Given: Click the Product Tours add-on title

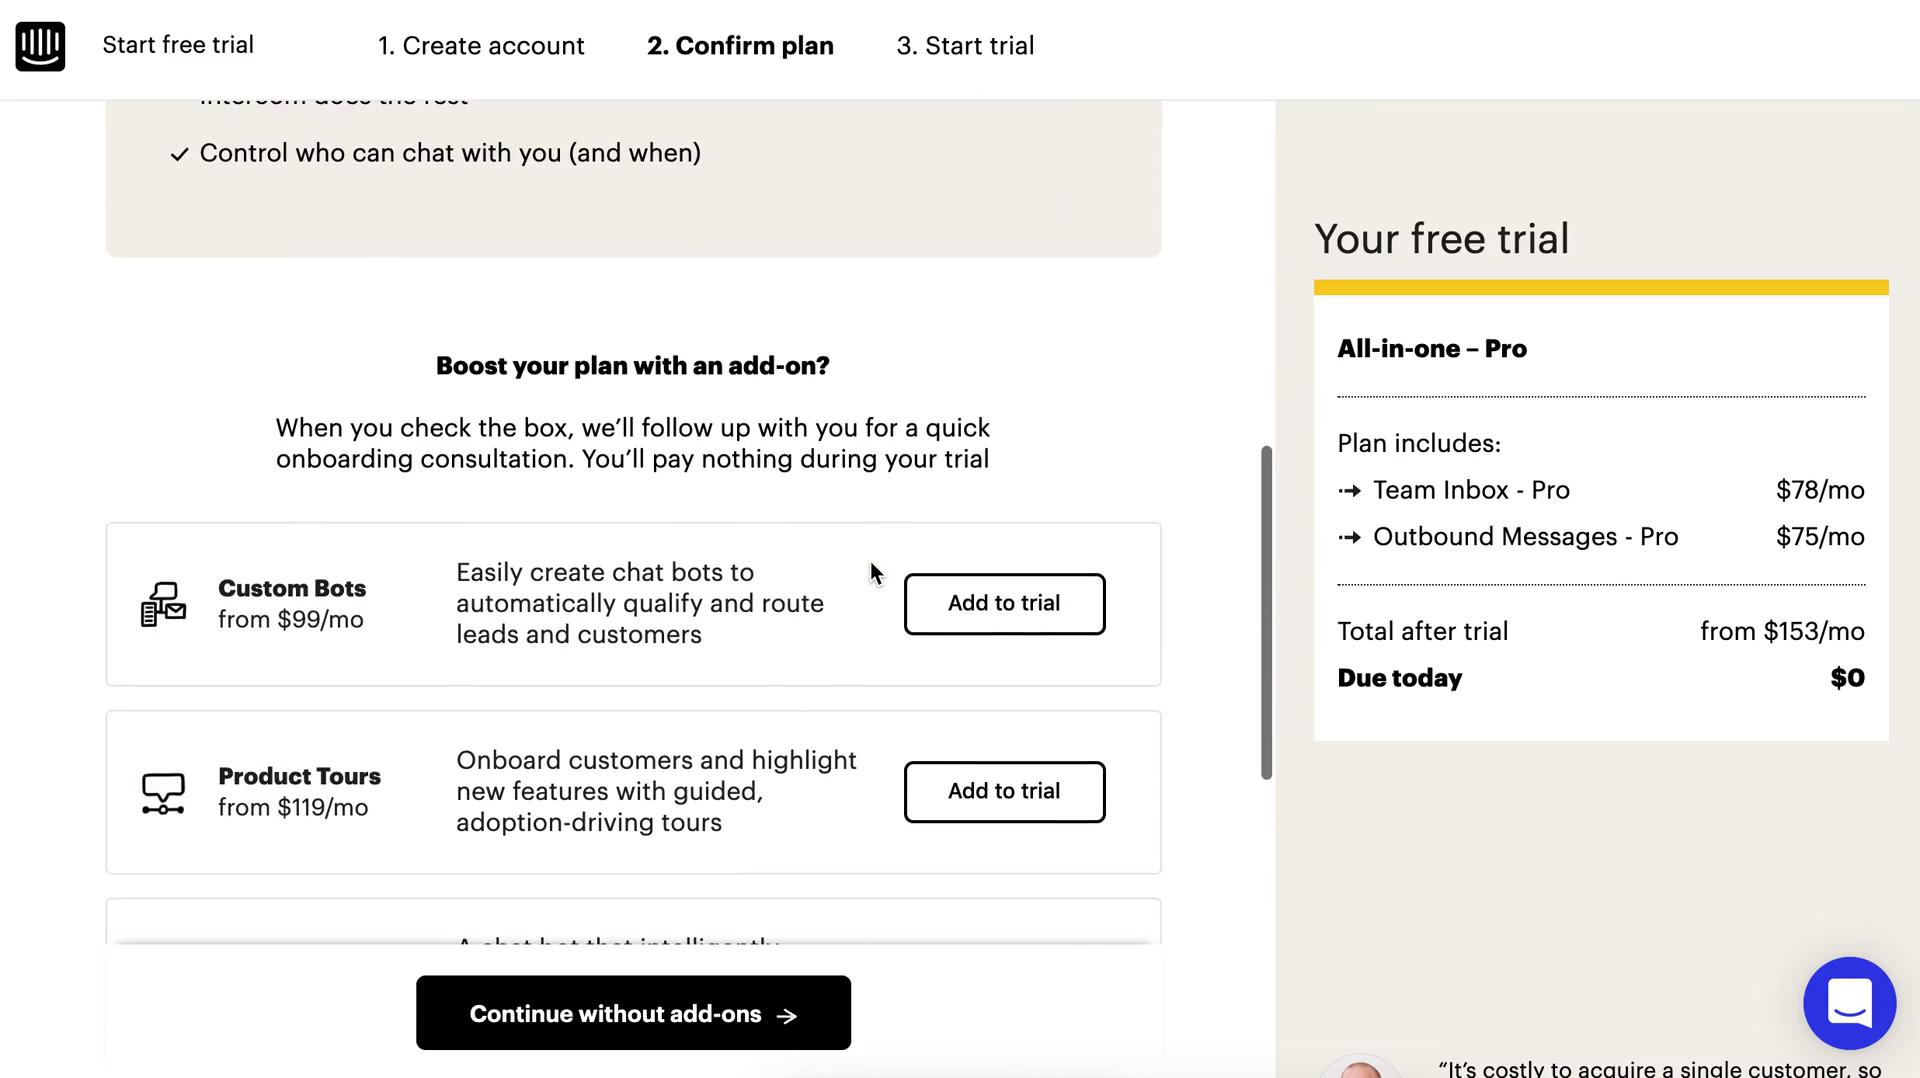Looking at the screenshot, I should point(299,776).
